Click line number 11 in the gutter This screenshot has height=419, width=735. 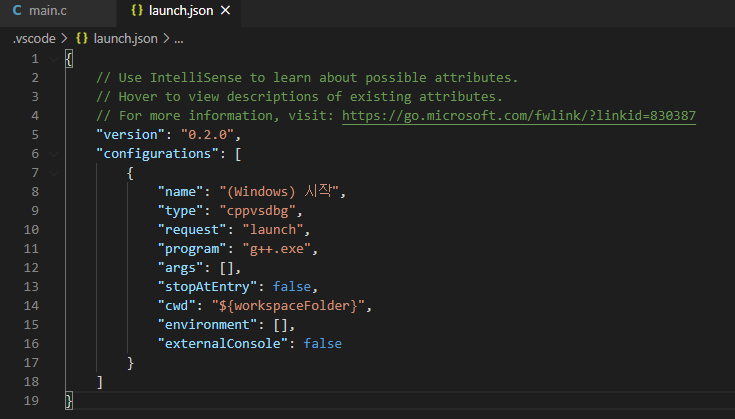tap(31, 249)
